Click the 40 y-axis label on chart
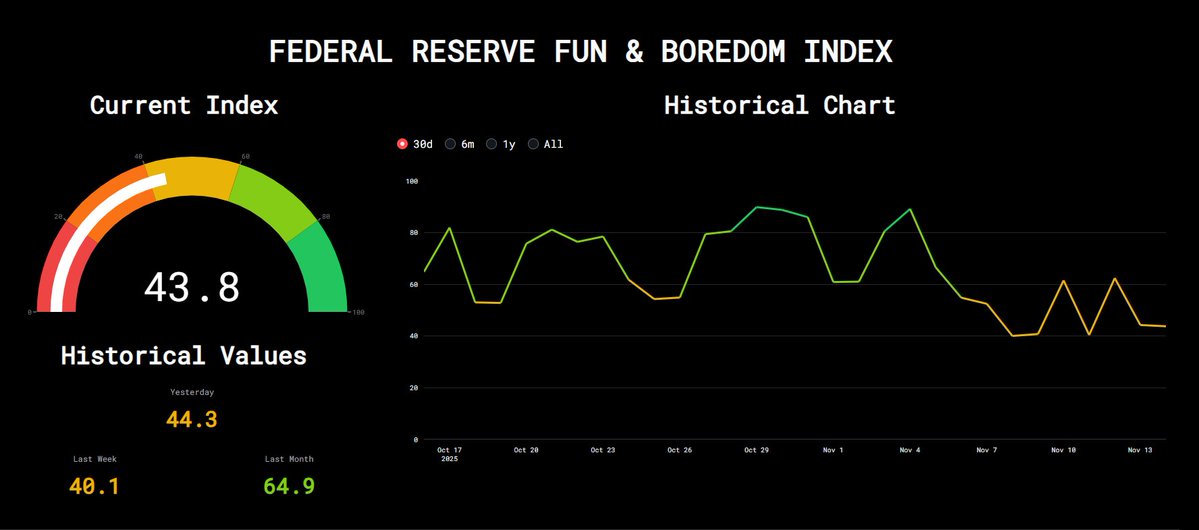This screenshot has height=530, width=1199. point(414,336)
